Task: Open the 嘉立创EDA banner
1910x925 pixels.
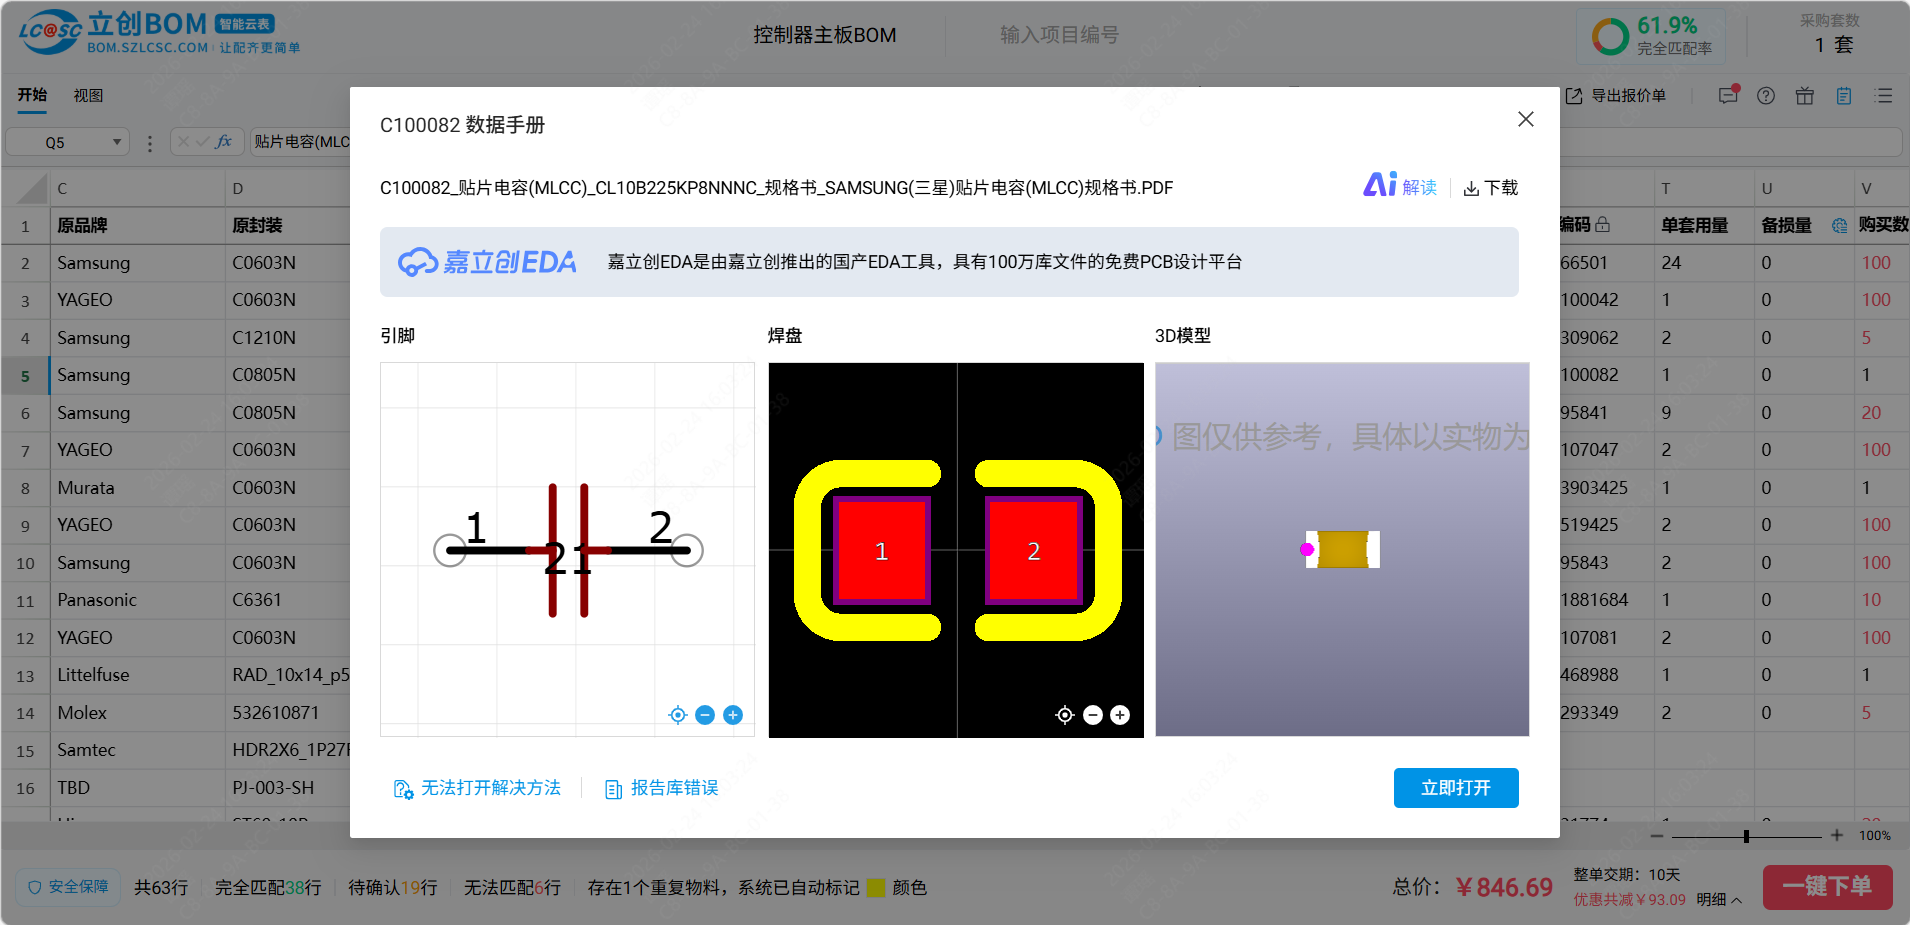Action: pyautogui.click(x=948, y=262)
